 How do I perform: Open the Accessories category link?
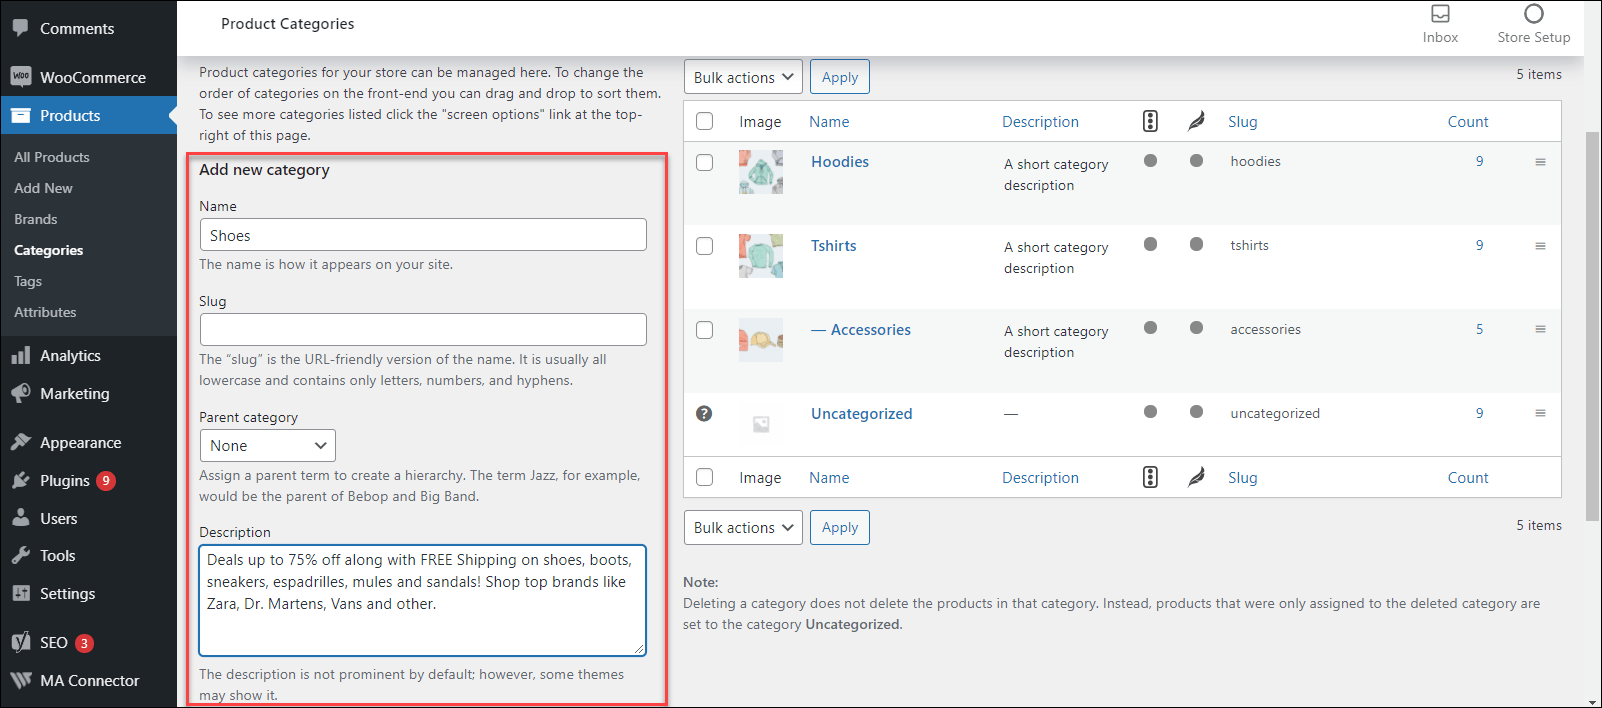[870, 330]
